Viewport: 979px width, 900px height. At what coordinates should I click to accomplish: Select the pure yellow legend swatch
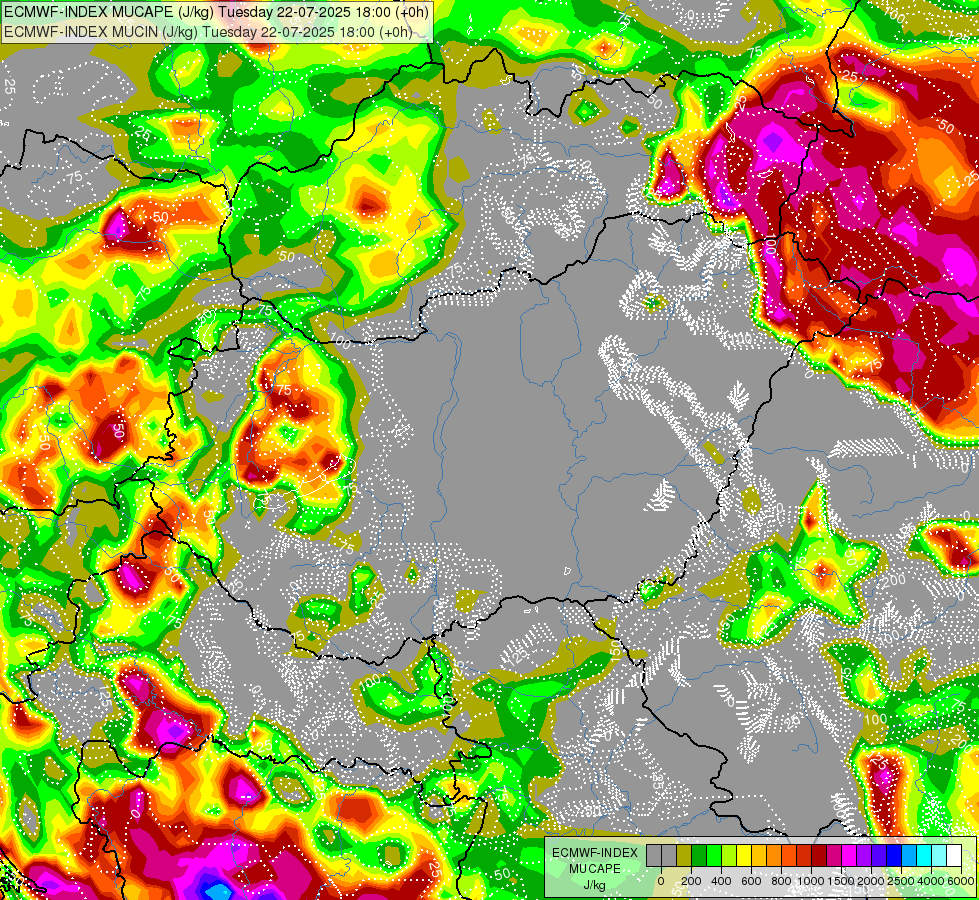pyautogui.click(x=744, y=855)
